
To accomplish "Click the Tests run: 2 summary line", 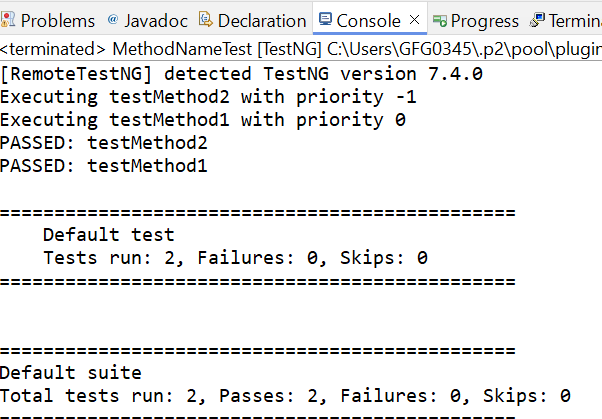I will [x=235, y=258].
